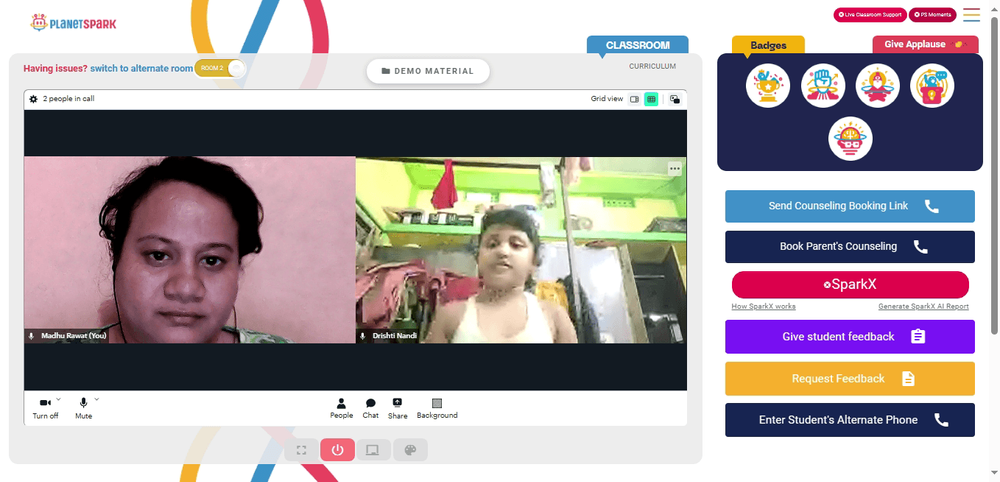Open the People panel
The width and height of the screenshot is (1000, 482).
(341, 409)
